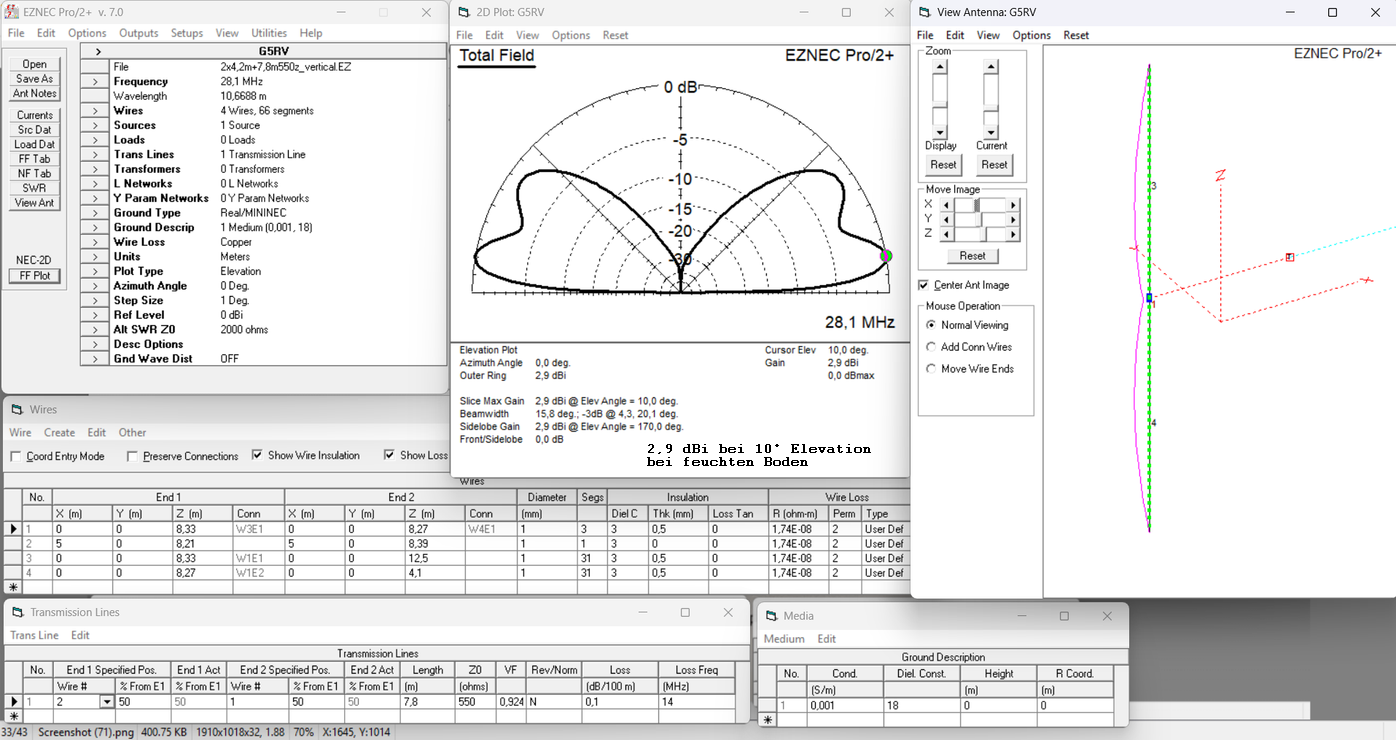Toggle the Preserve Connections checkbox

tap(133, 457)
